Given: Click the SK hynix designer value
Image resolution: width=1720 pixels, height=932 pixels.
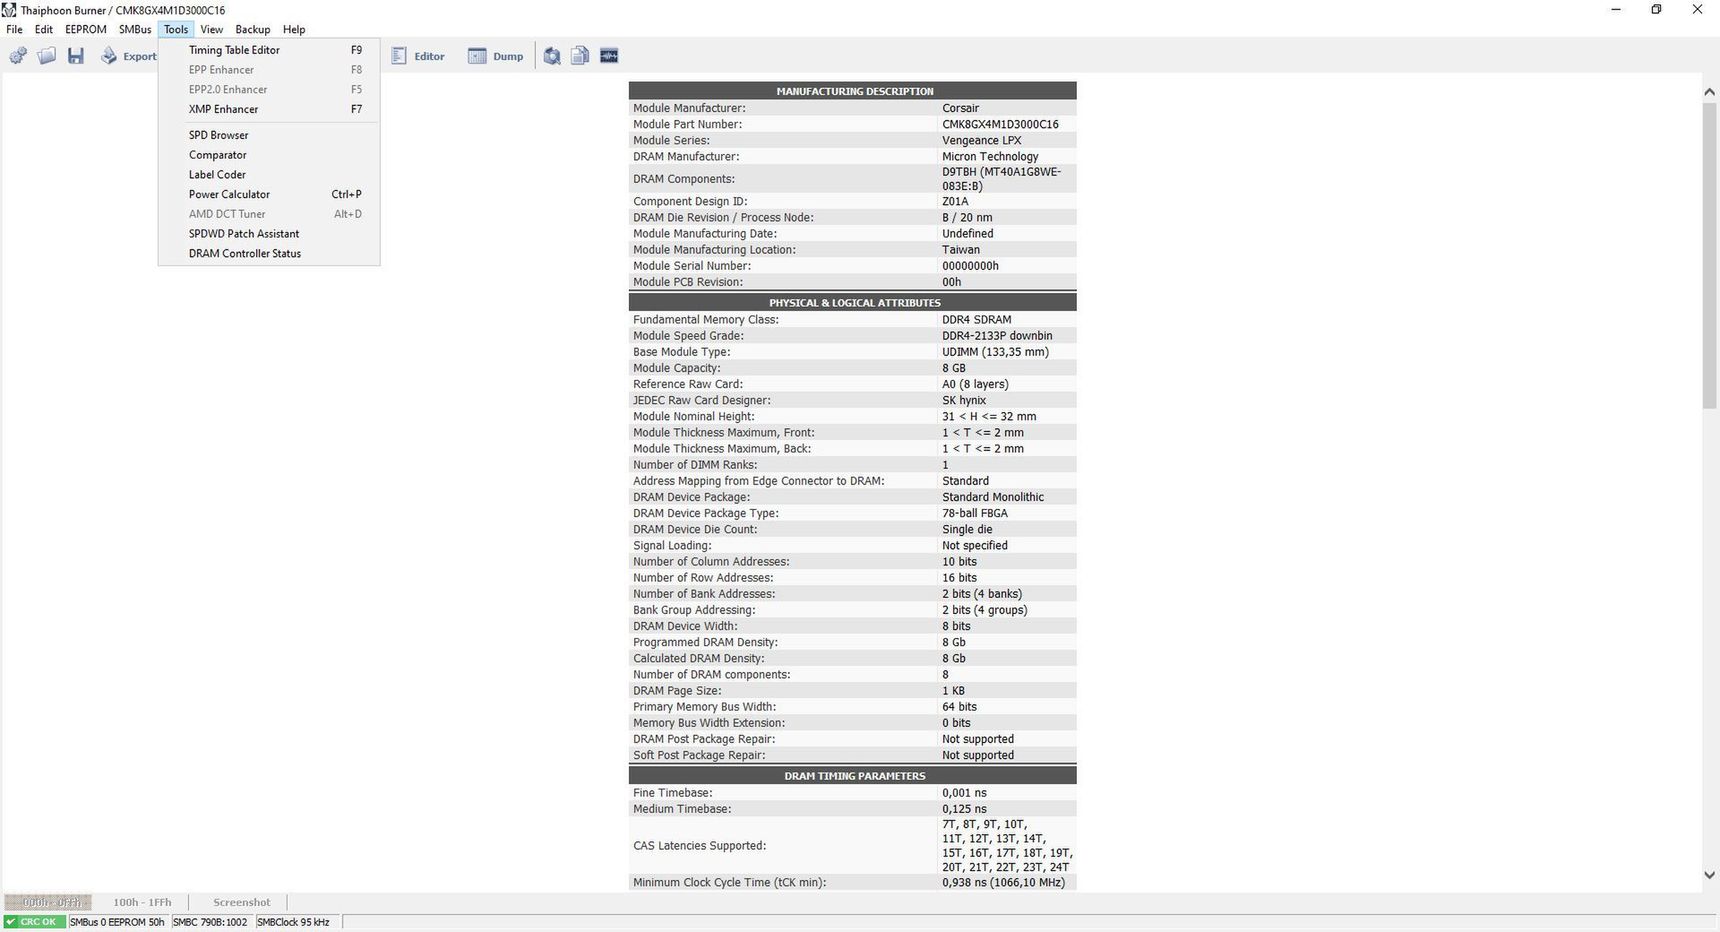Looking at the screenshot, I should tap(964, 400).
